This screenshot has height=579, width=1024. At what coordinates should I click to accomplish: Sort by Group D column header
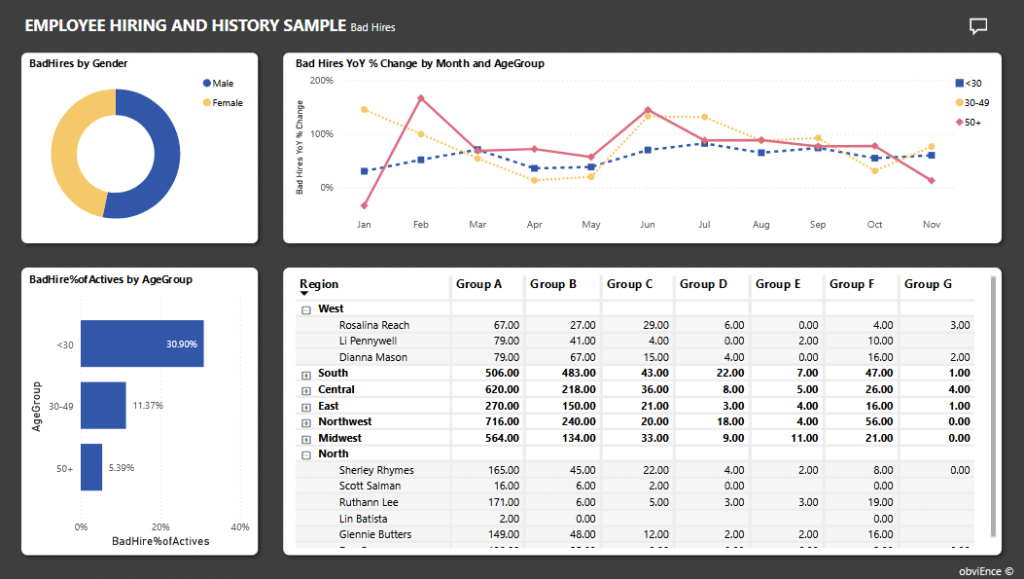703,284
